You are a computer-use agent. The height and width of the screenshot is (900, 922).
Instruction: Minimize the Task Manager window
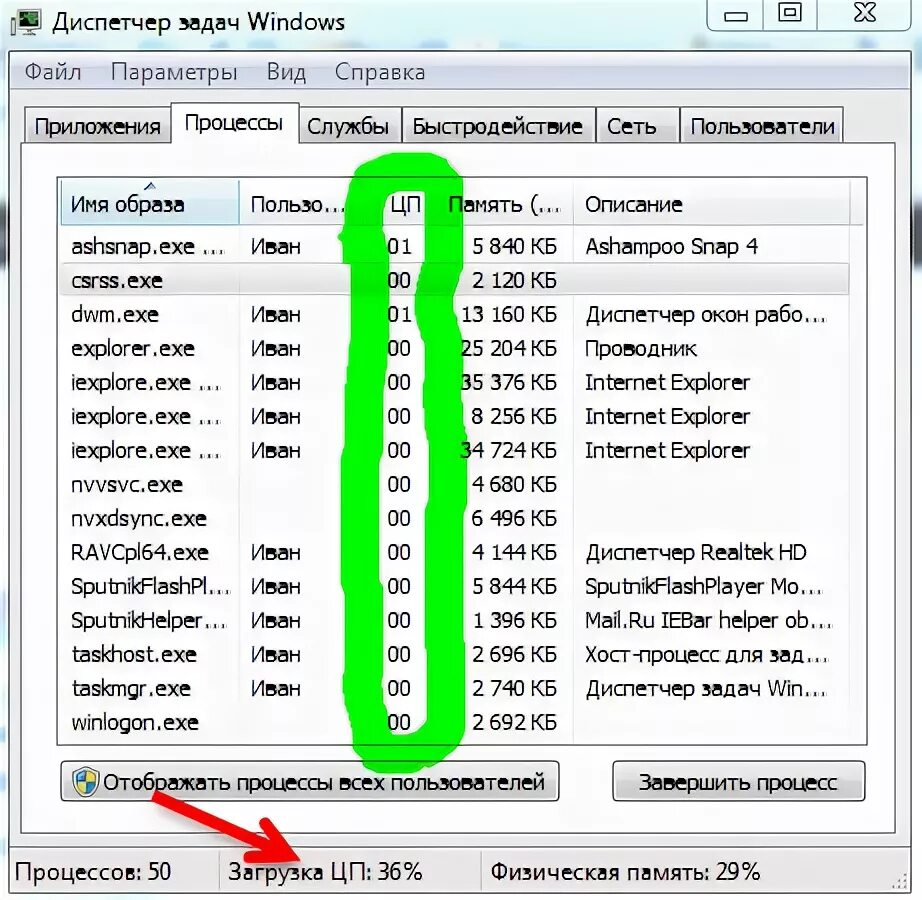[x=735, y=14]
